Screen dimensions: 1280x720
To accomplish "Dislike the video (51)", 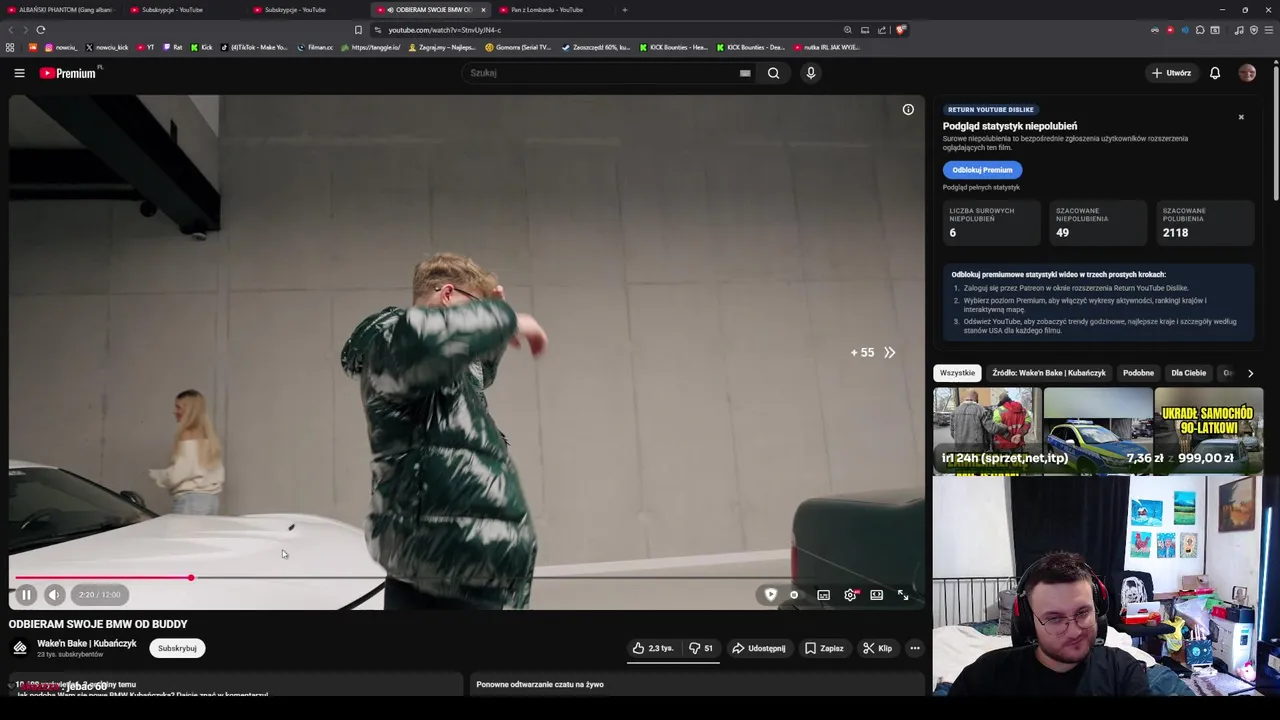I will (x=701, y=648).
